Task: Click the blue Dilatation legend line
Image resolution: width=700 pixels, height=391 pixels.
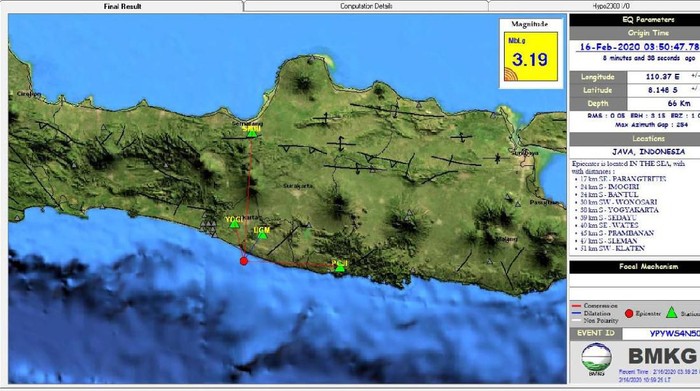Action: click(x=576, y=313)
